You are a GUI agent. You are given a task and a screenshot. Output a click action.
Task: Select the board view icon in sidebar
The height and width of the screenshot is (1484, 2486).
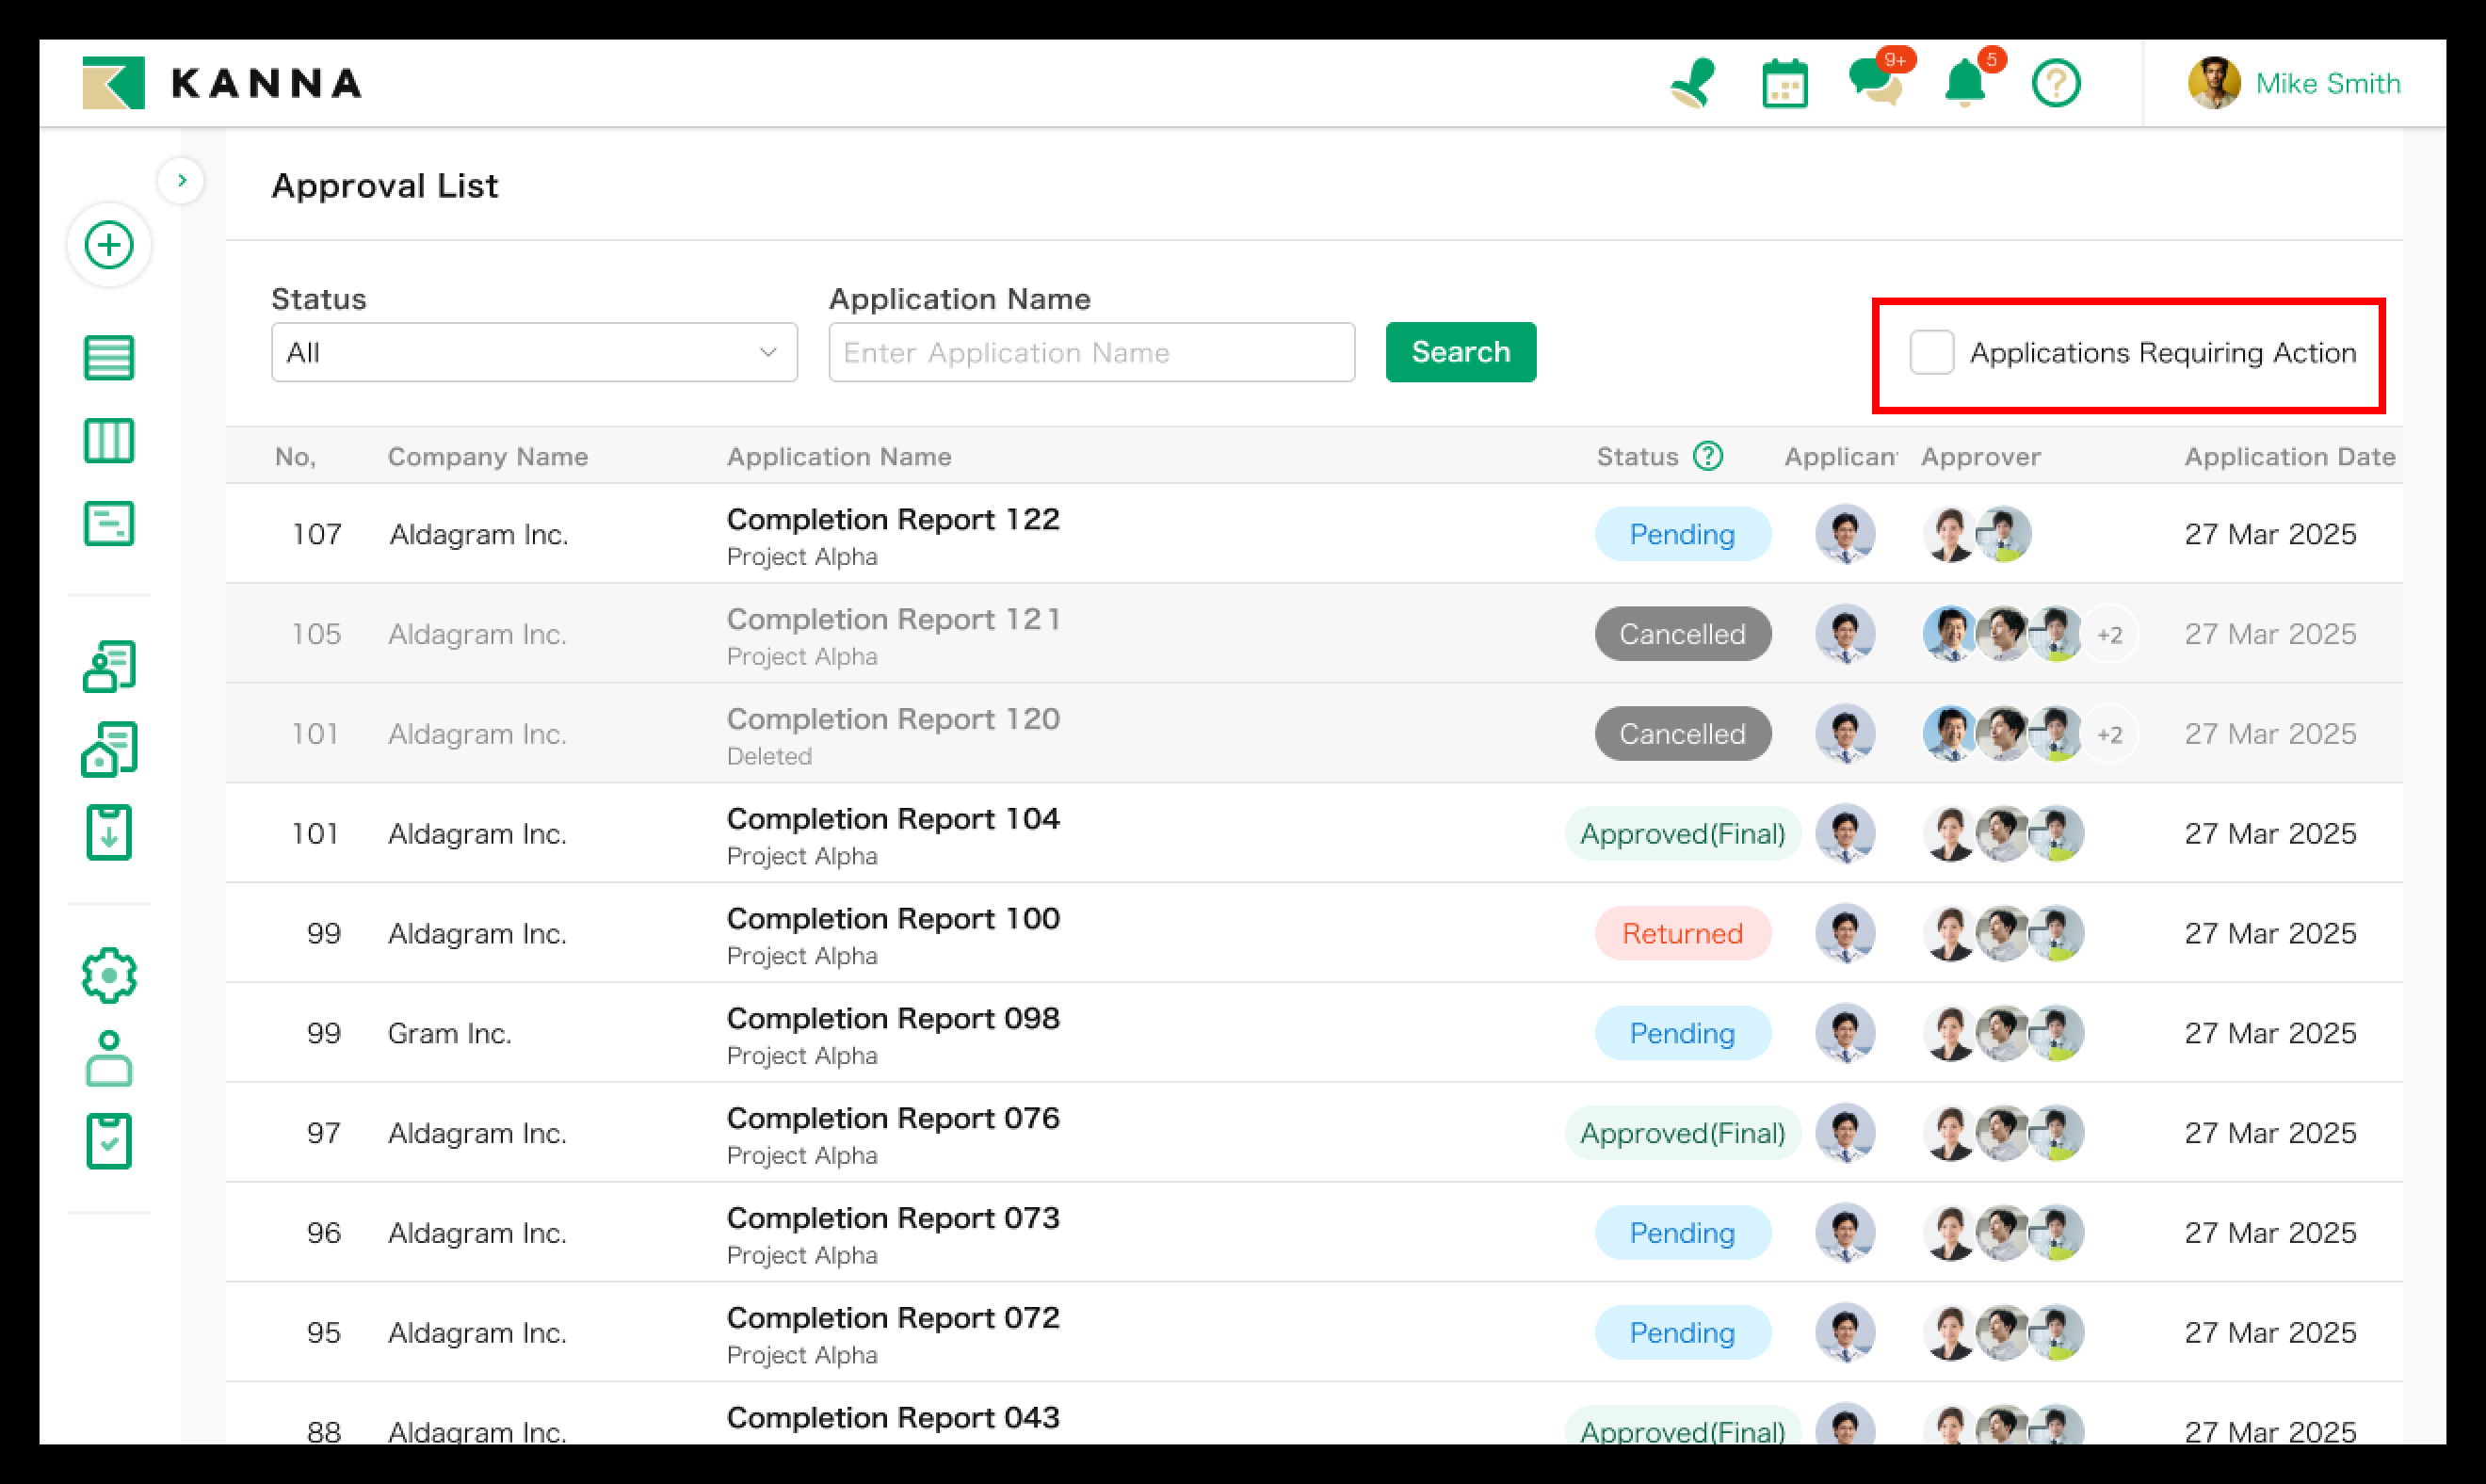point(109,440)
